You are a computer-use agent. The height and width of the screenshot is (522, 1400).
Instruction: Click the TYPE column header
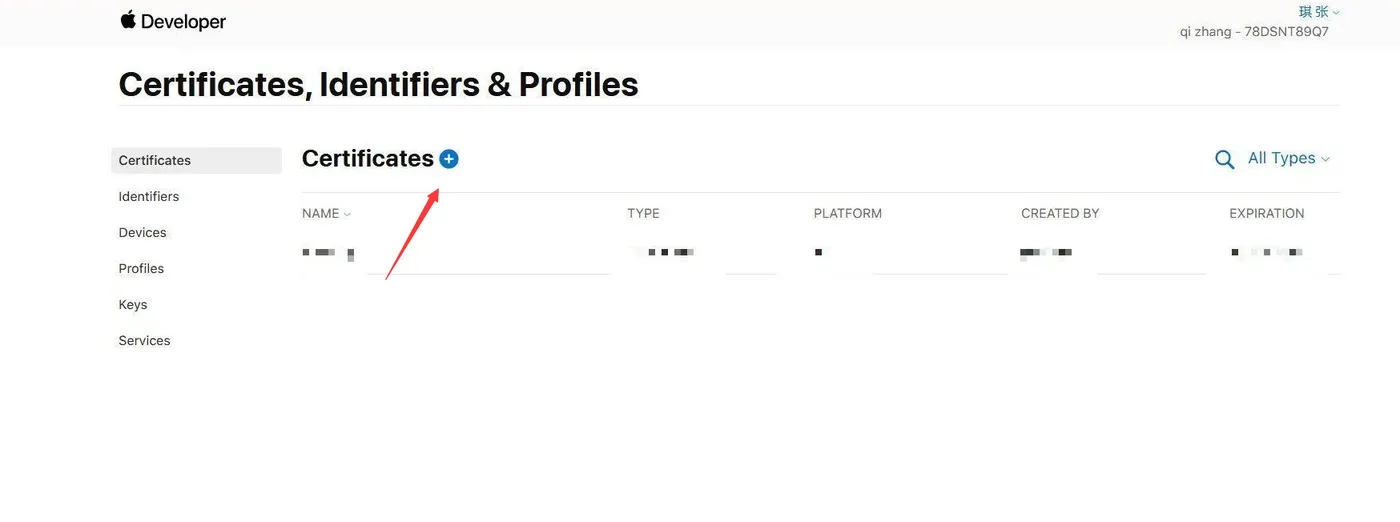(x=643, y=213)
